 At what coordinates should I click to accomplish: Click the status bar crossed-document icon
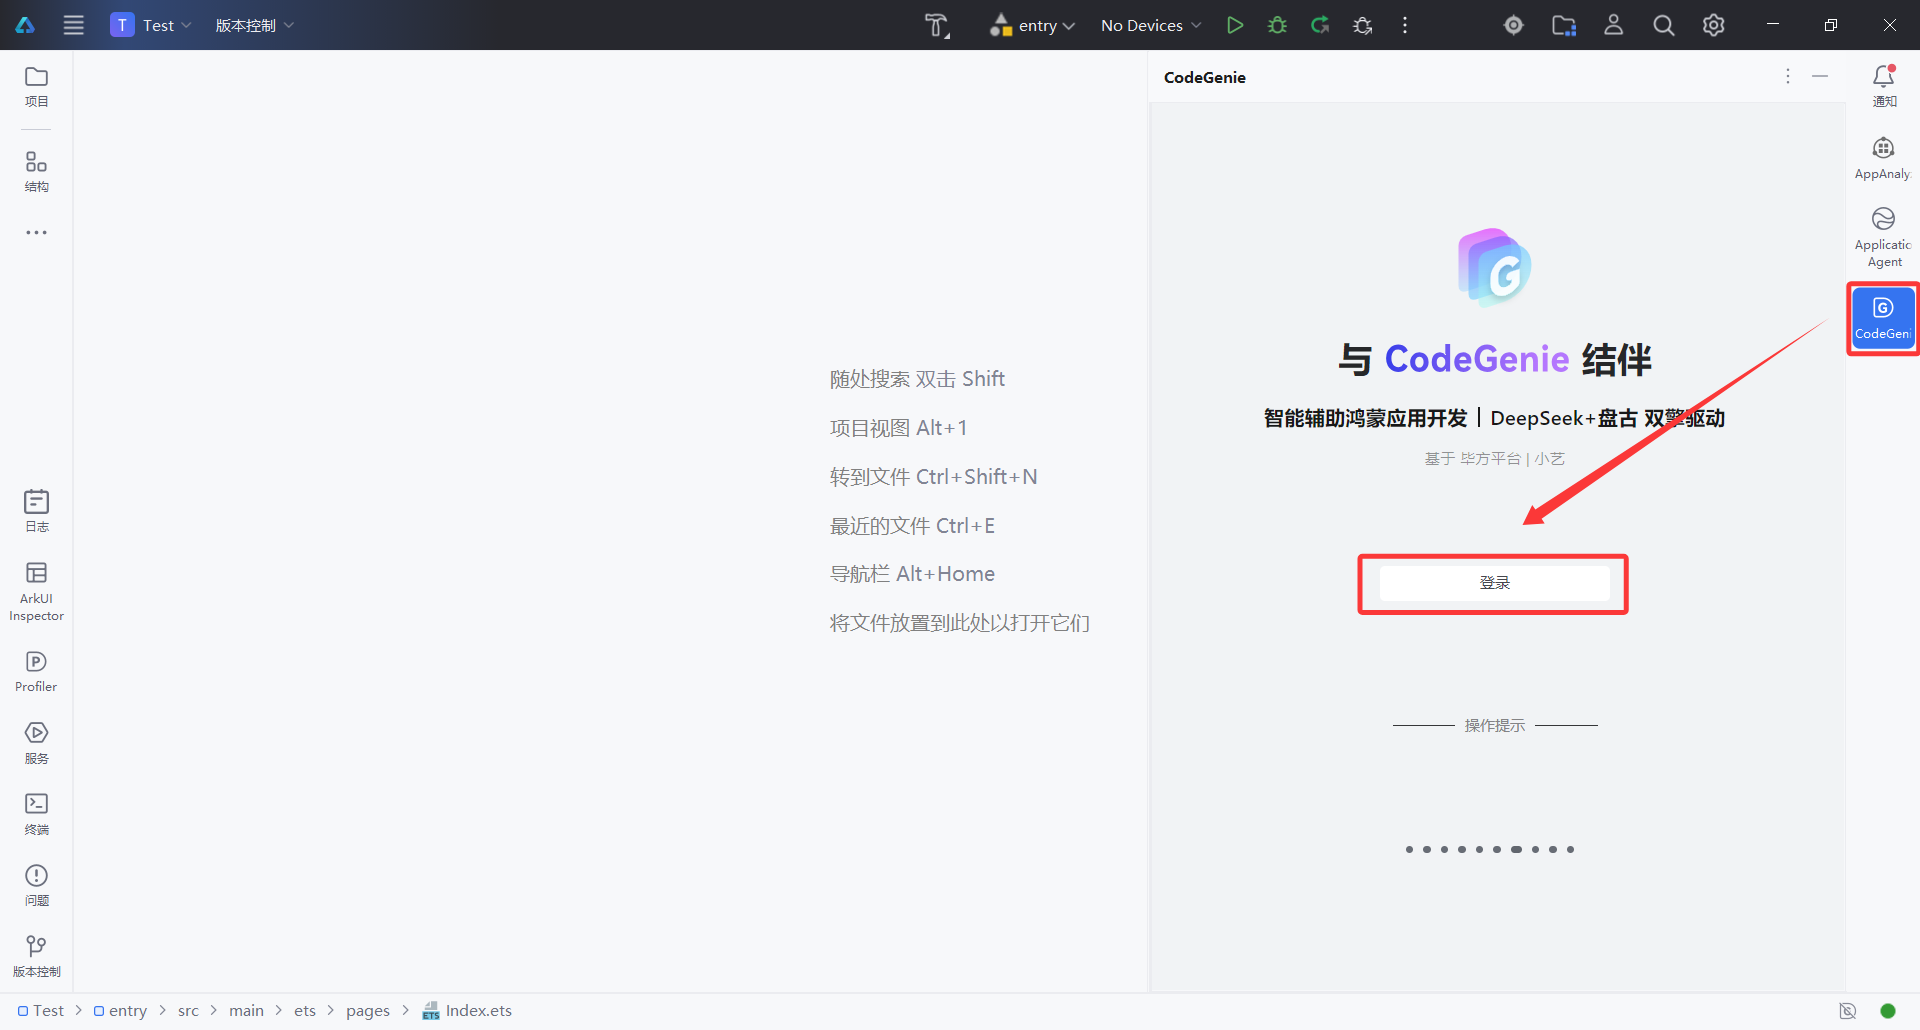pyautogui.click(x=1848, y=1011)
